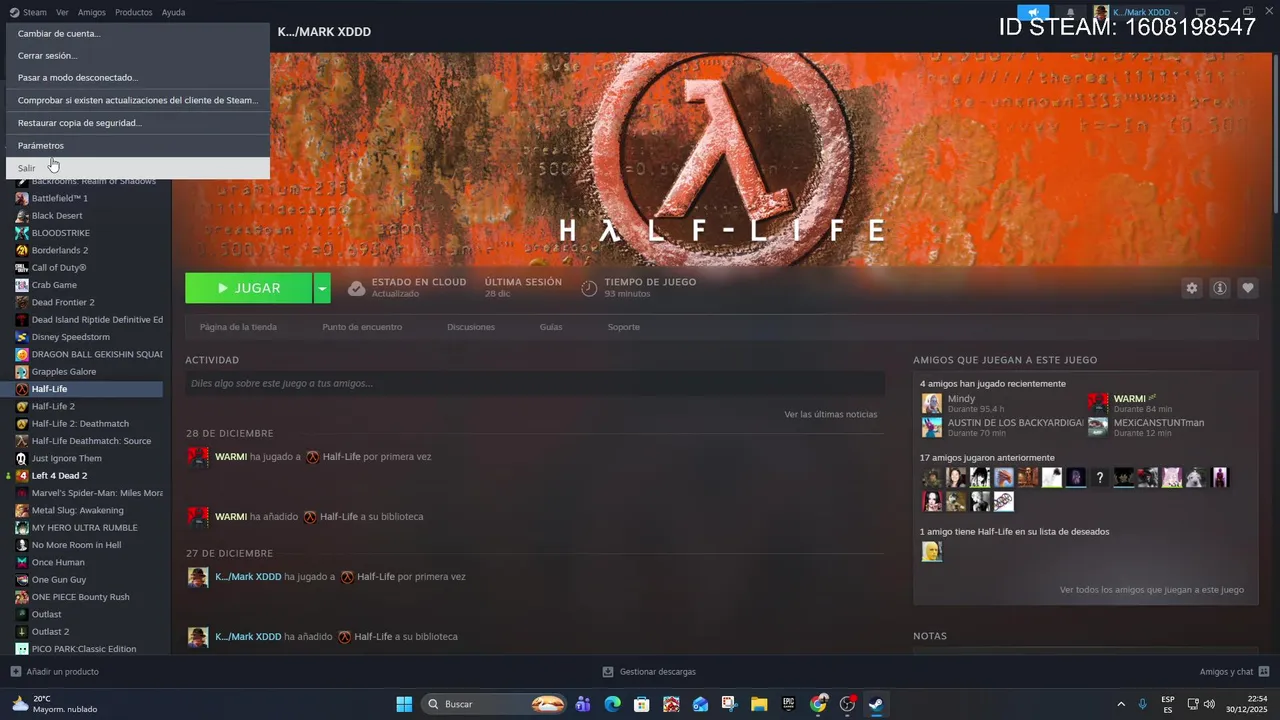Screen dimensions: 1280x720
Task: Open the Steam menu in the menu bar
Action: (x=28, y=12)
